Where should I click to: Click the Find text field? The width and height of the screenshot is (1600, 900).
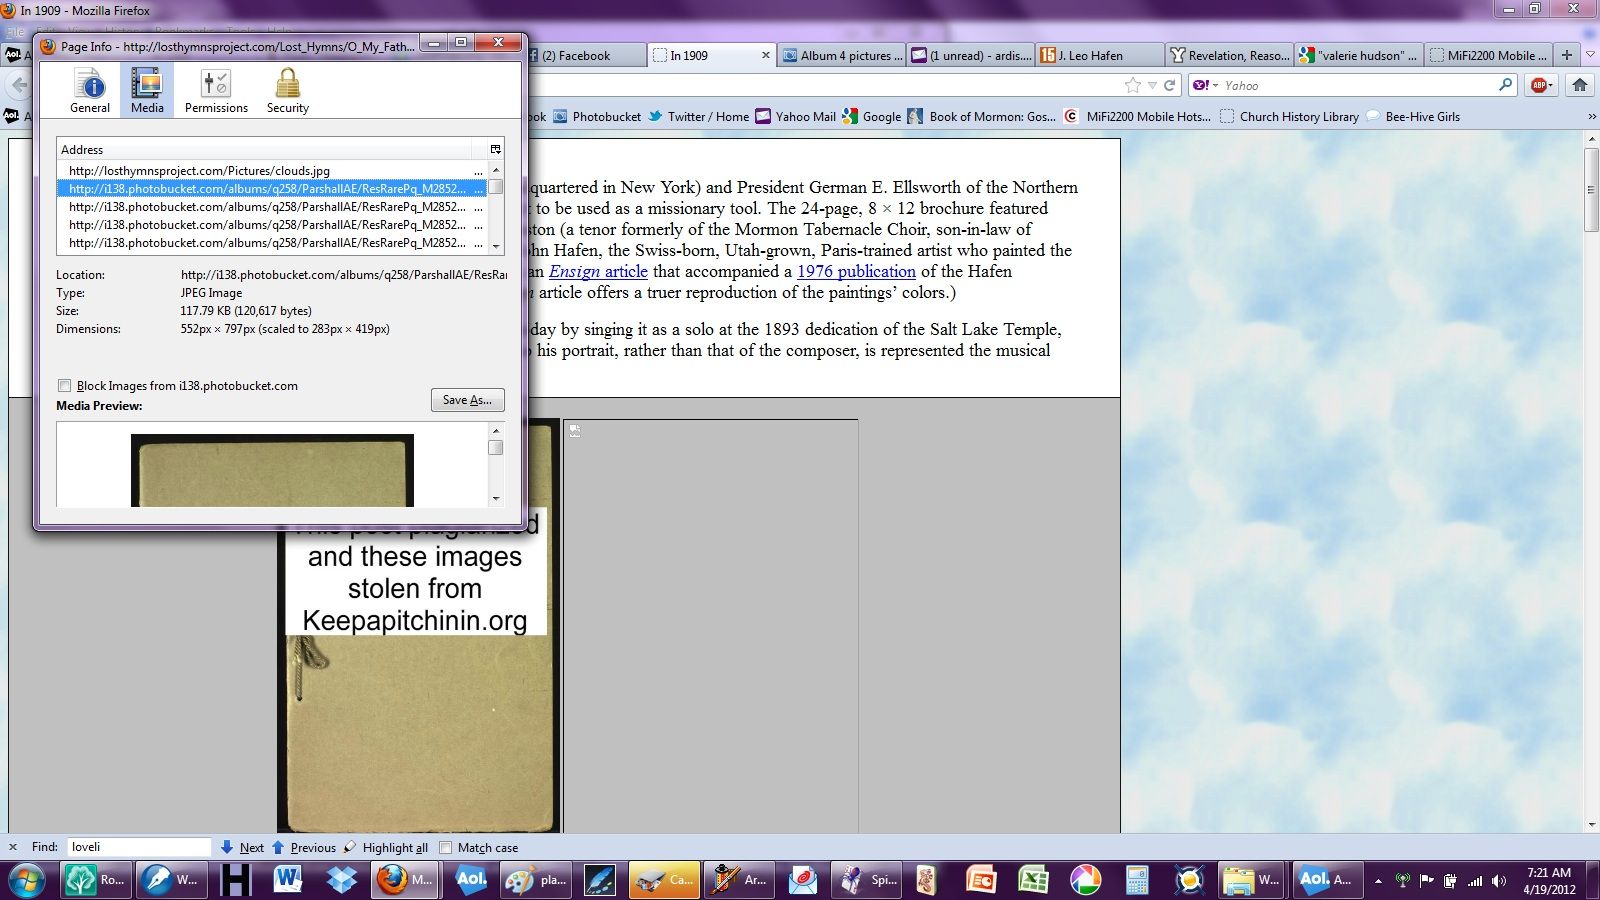(x=139, y=847)
